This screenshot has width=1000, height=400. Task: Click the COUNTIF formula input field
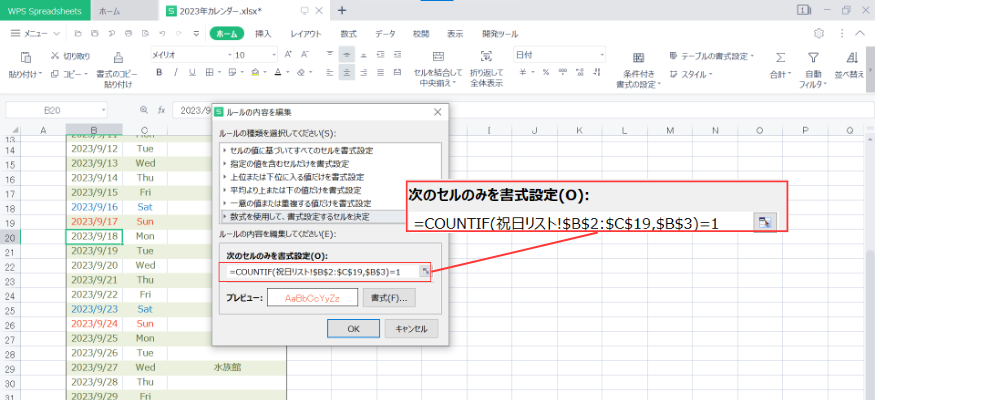coord(321,272)
